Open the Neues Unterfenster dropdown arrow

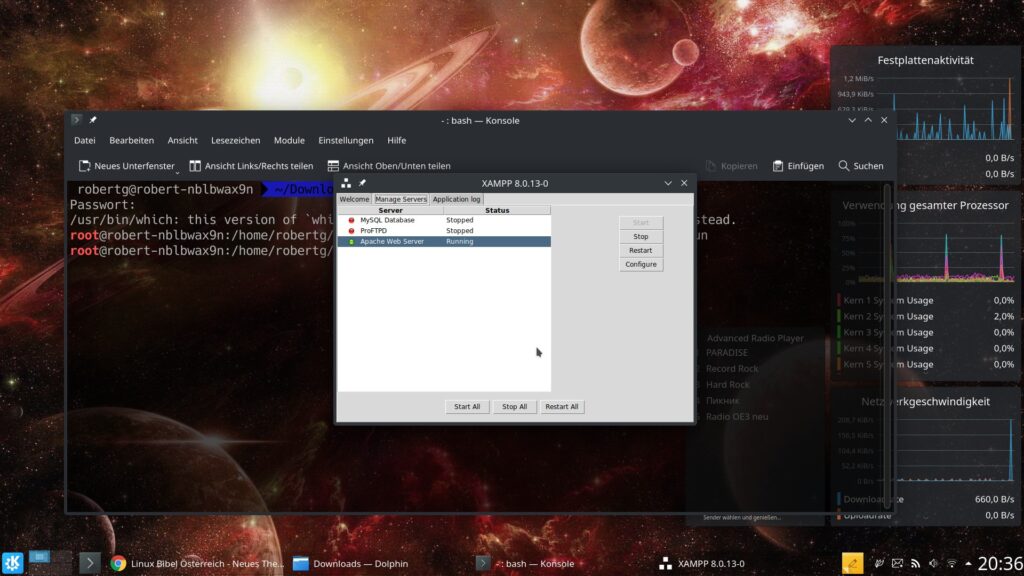click(x=177, y=171)
